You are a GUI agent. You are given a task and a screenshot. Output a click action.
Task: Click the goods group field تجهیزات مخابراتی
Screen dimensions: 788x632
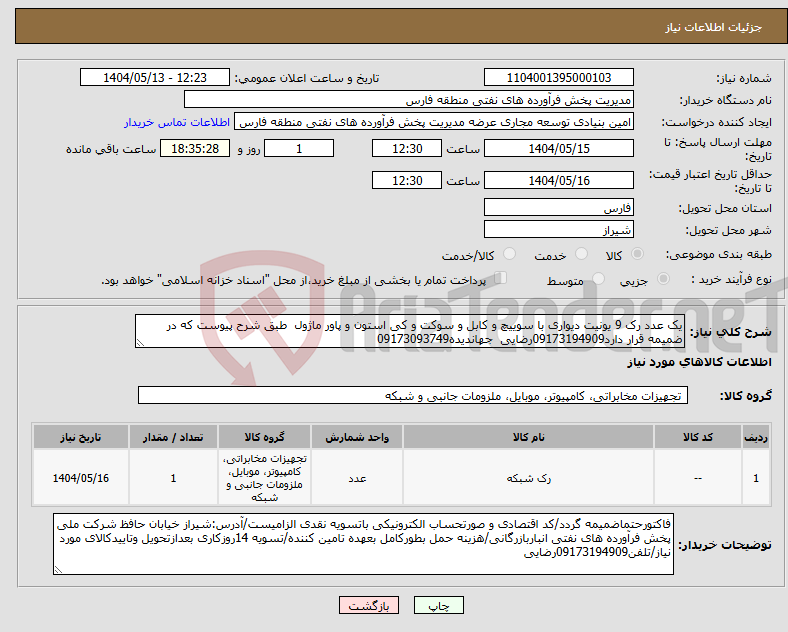[413, 395]
